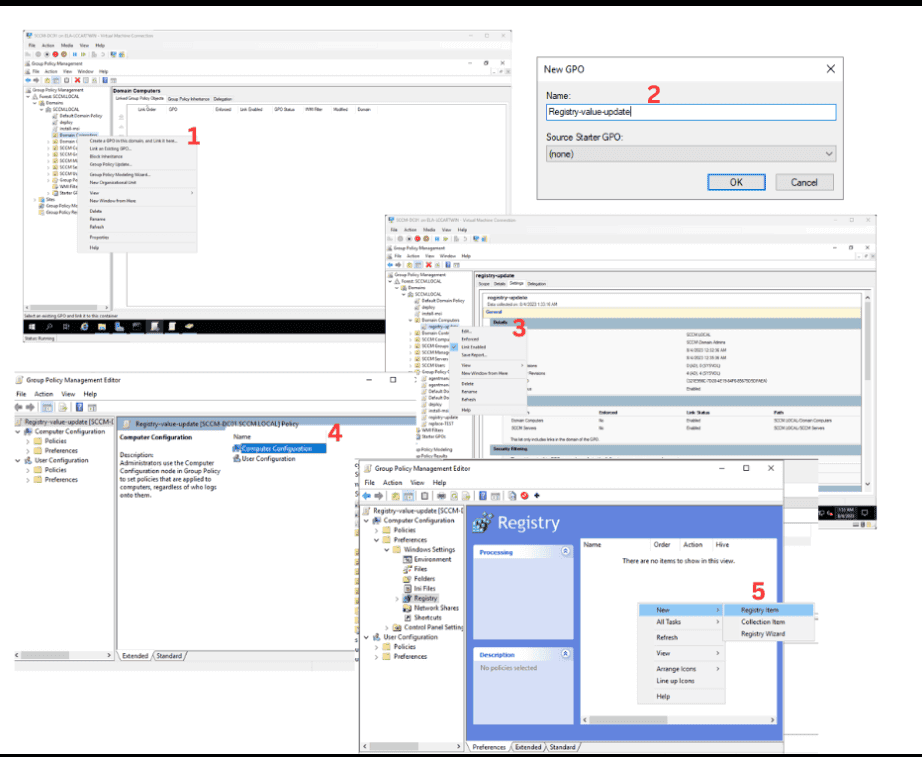Click the Help icon in the Editor toolbar
Viewport: 922px width, 757px height.
coord(482,495)
